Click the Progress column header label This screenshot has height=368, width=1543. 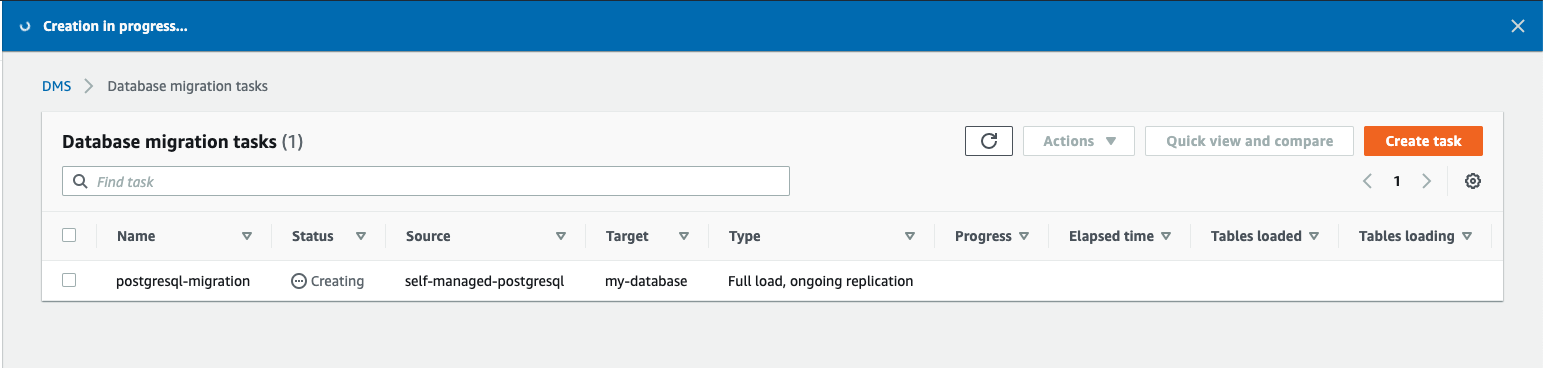[983, 237]
